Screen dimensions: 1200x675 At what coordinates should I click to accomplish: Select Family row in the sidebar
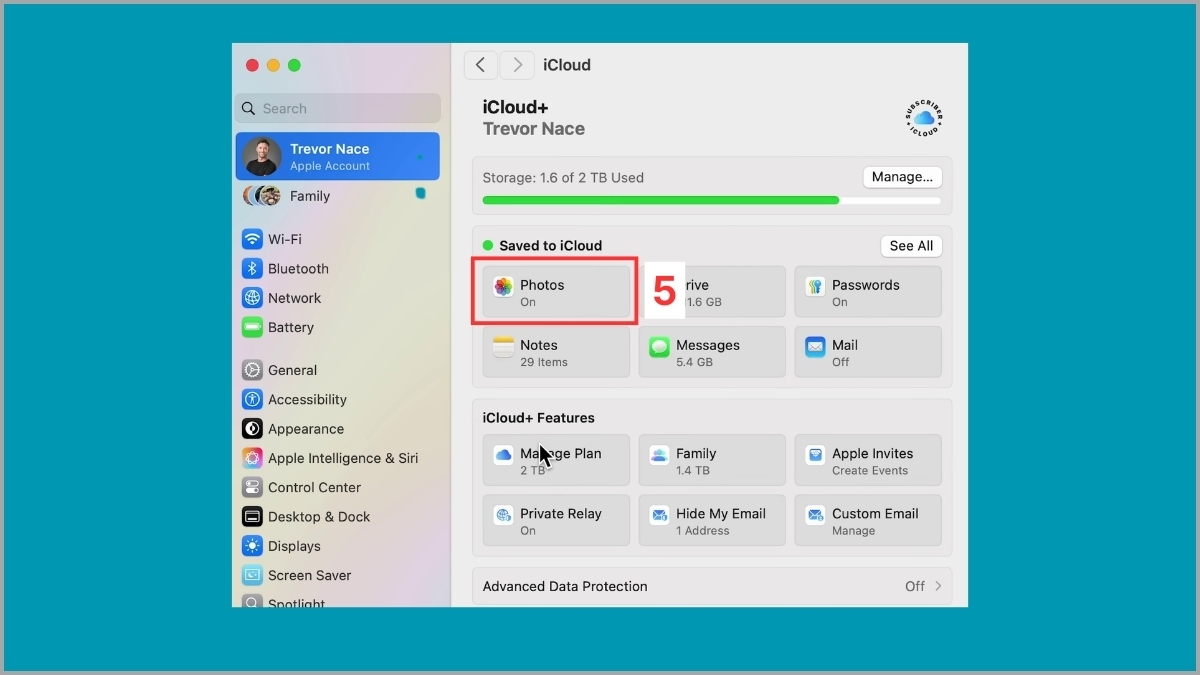point(338,196)
